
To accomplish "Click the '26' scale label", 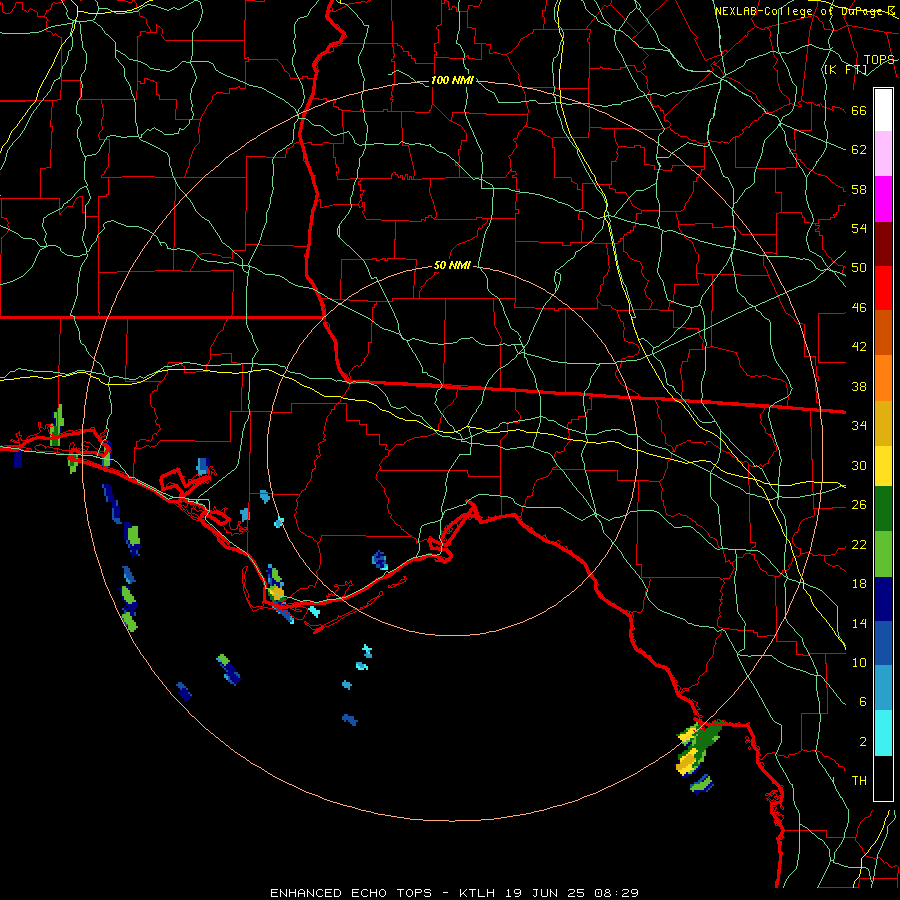I will tap(859, 505).
